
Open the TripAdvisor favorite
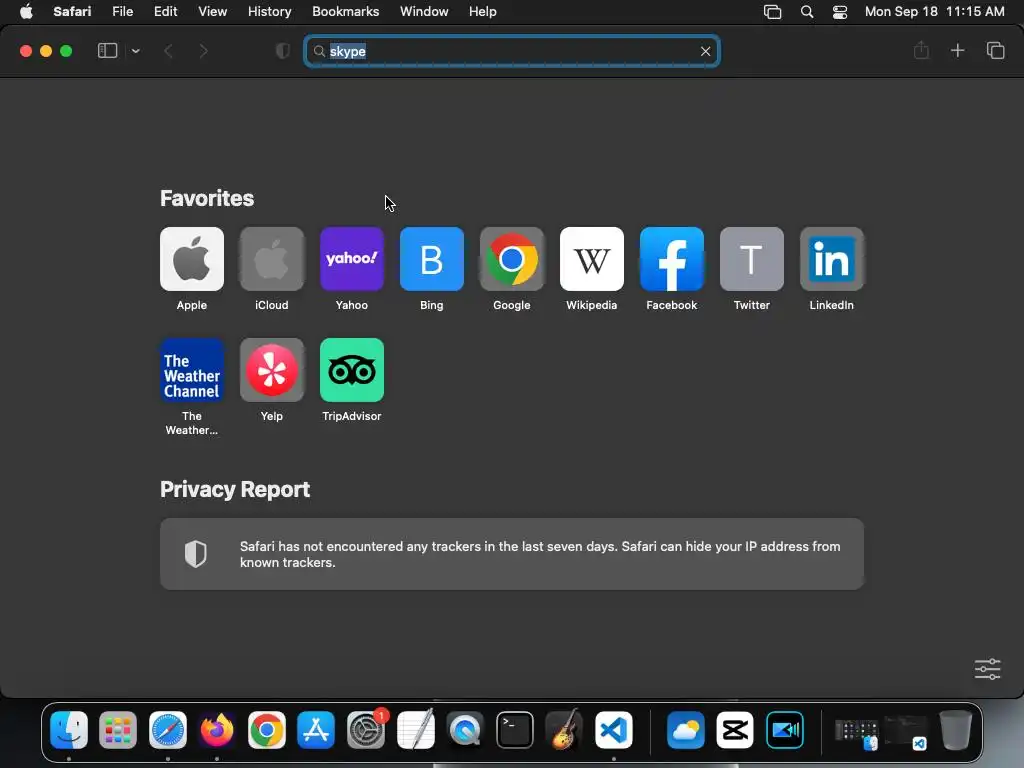[x=351, y=370]
